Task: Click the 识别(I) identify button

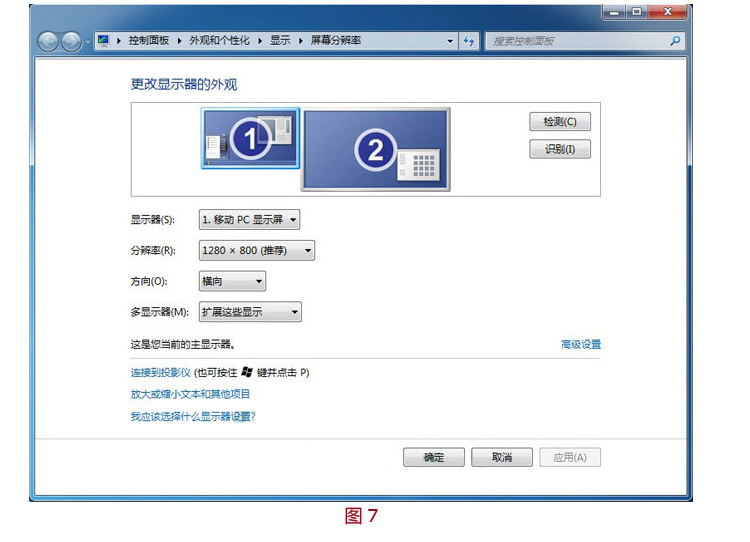Action: click(560, 149)
